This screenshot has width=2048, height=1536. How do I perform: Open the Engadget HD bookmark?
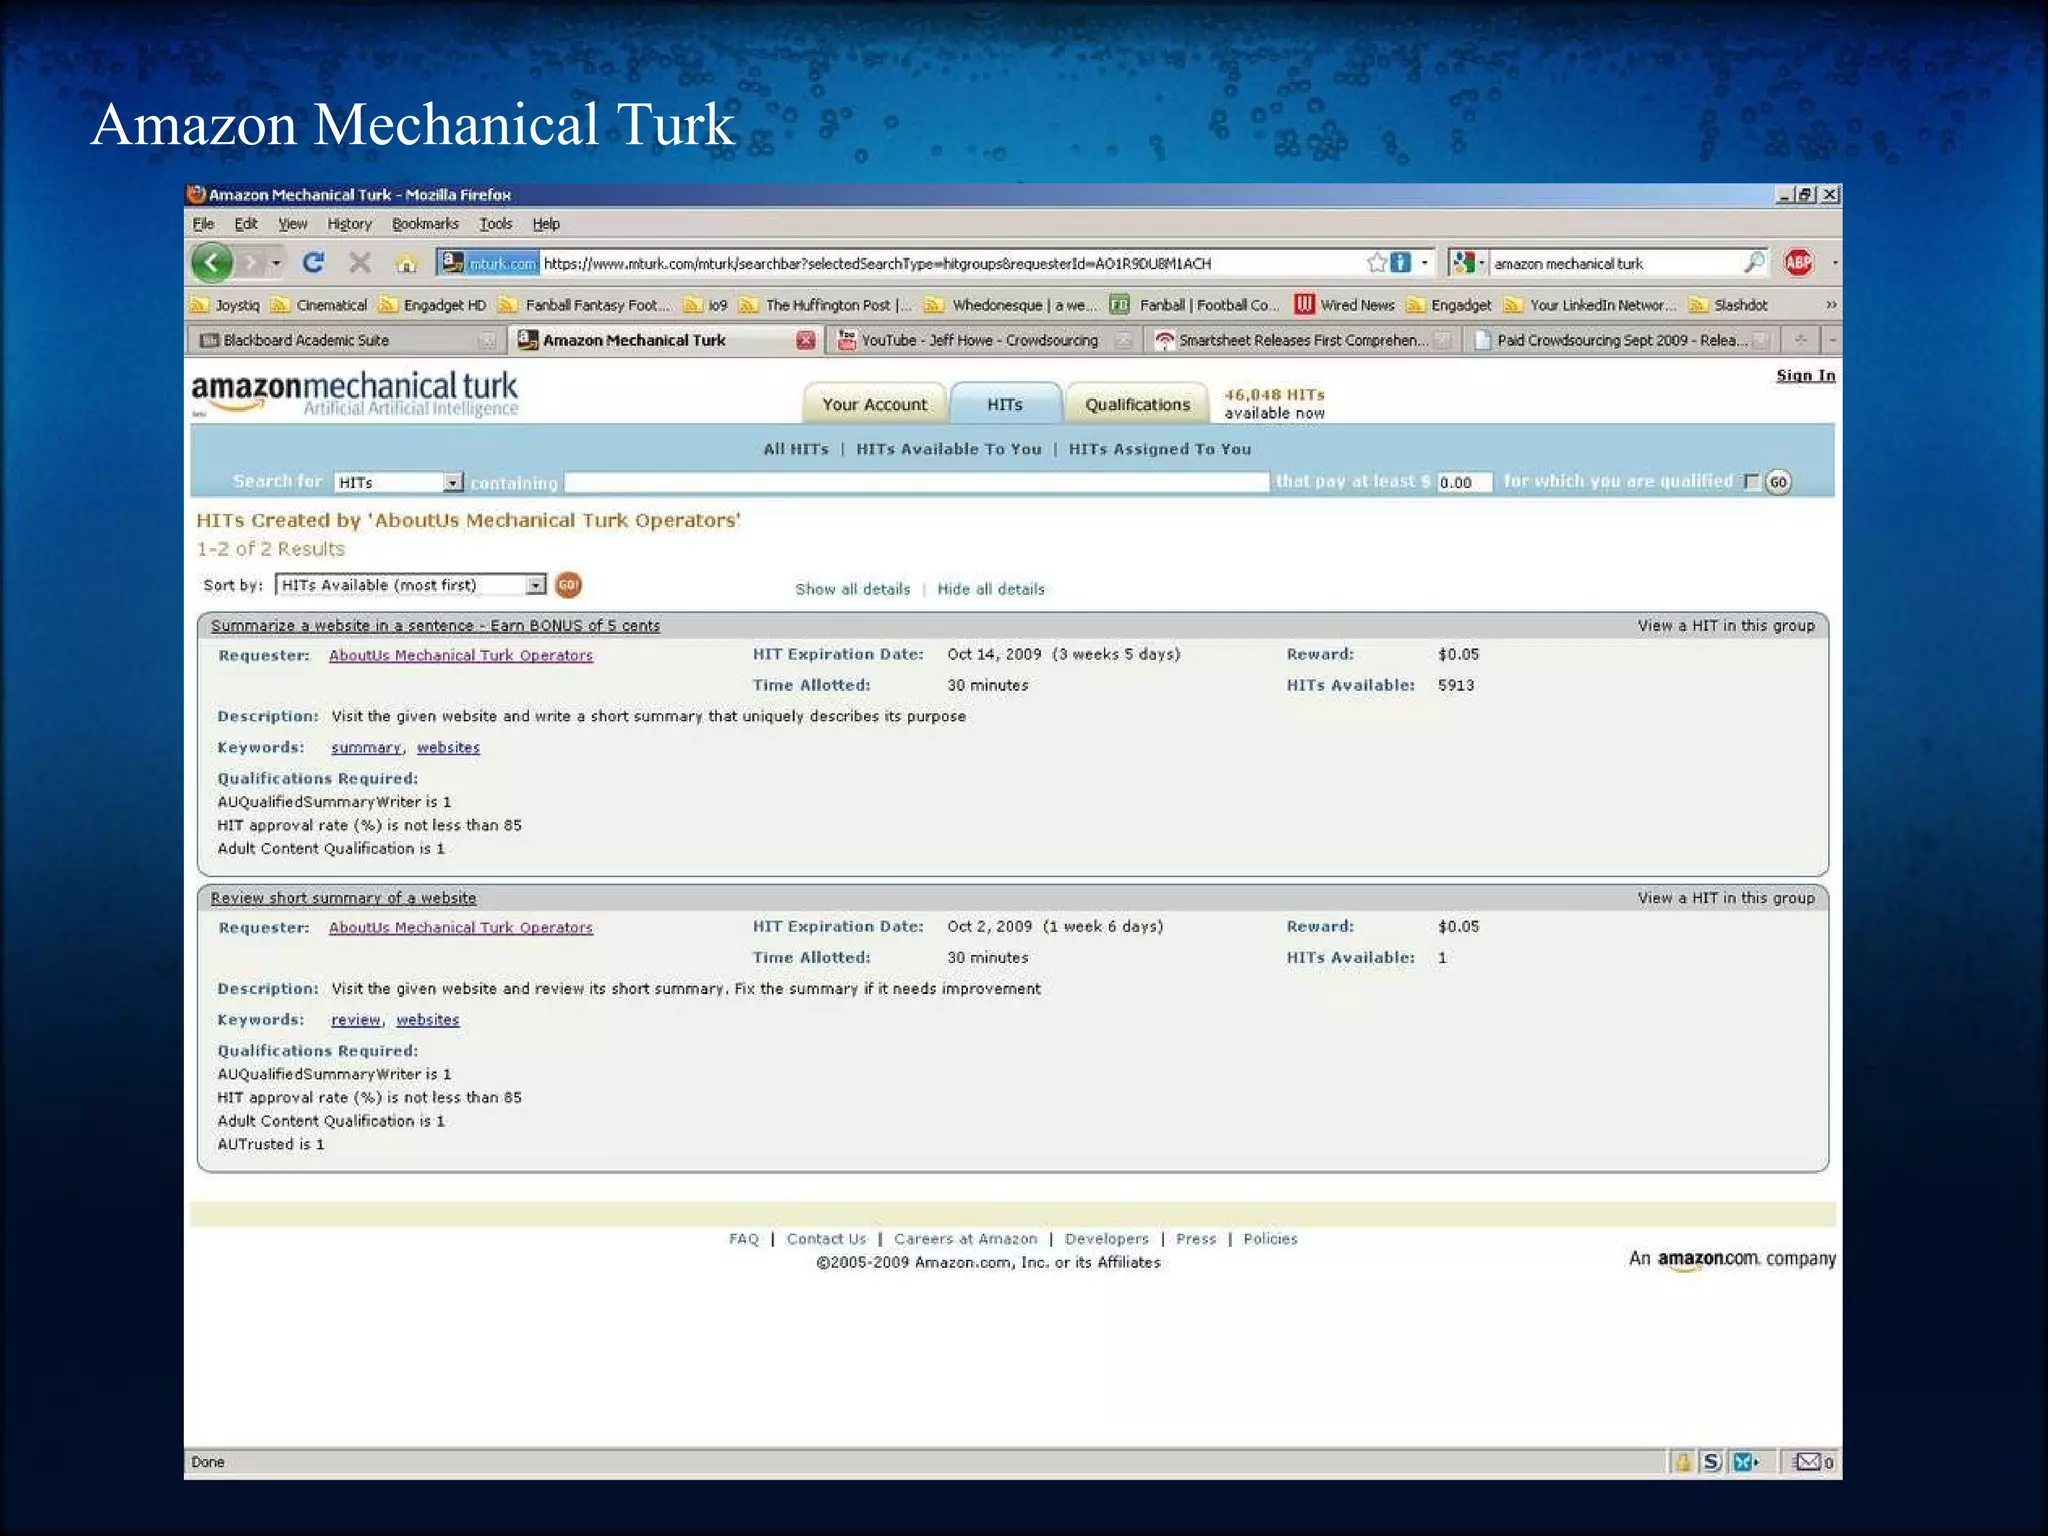click(x=433, y=305)
